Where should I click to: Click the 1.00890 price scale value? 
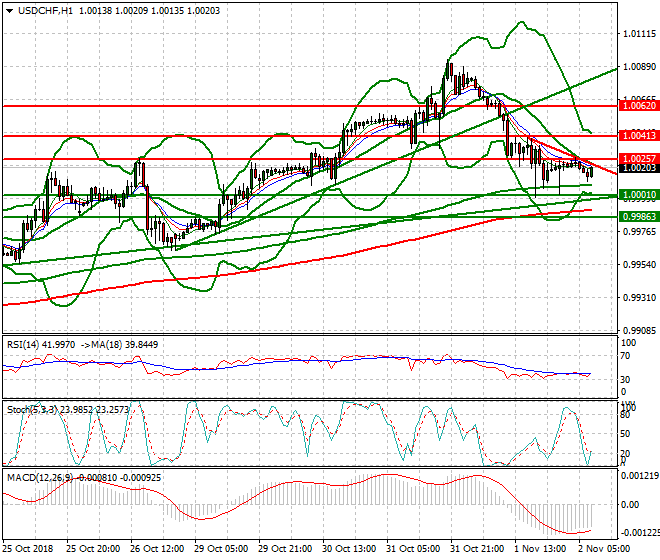[x=639, y=67]
